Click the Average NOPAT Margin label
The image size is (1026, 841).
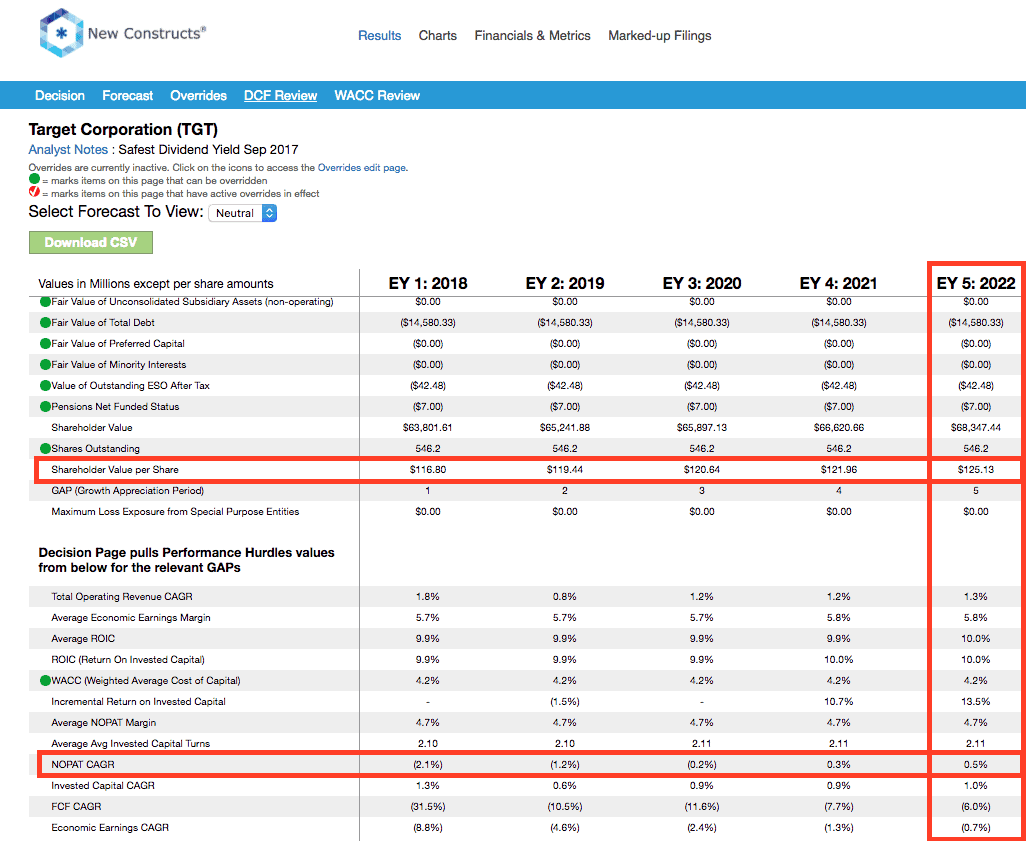103,723
